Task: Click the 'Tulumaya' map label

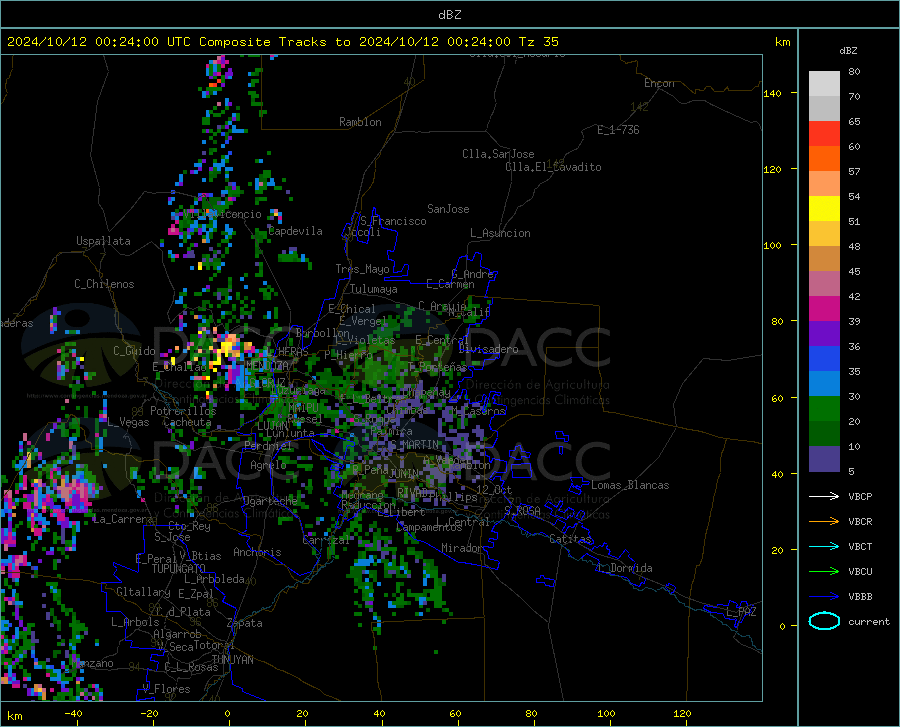Action: tap(374, 289)
